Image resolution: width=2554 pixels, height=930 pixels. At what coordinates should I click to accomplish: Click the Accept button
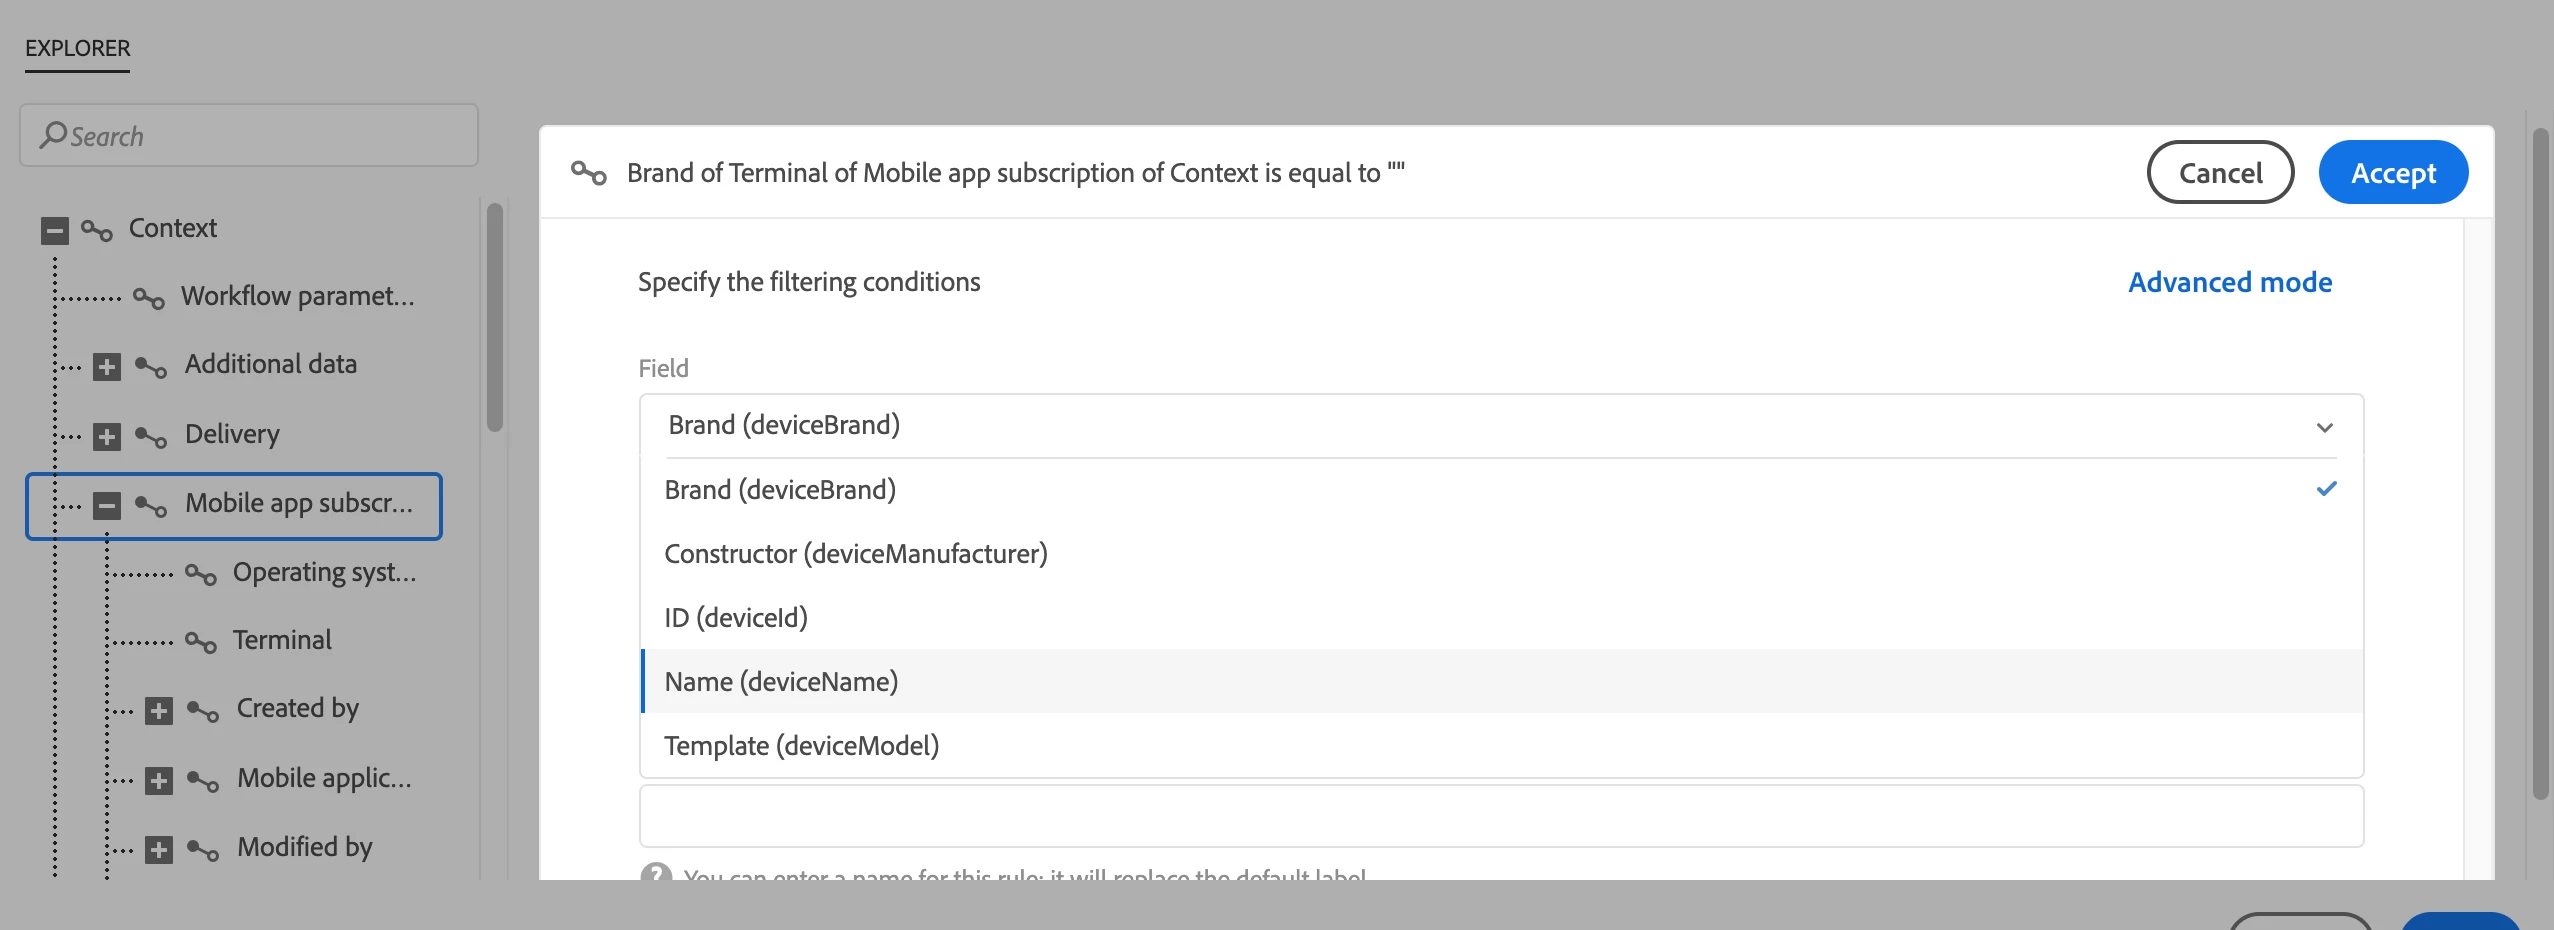(x=2392, y=173)
